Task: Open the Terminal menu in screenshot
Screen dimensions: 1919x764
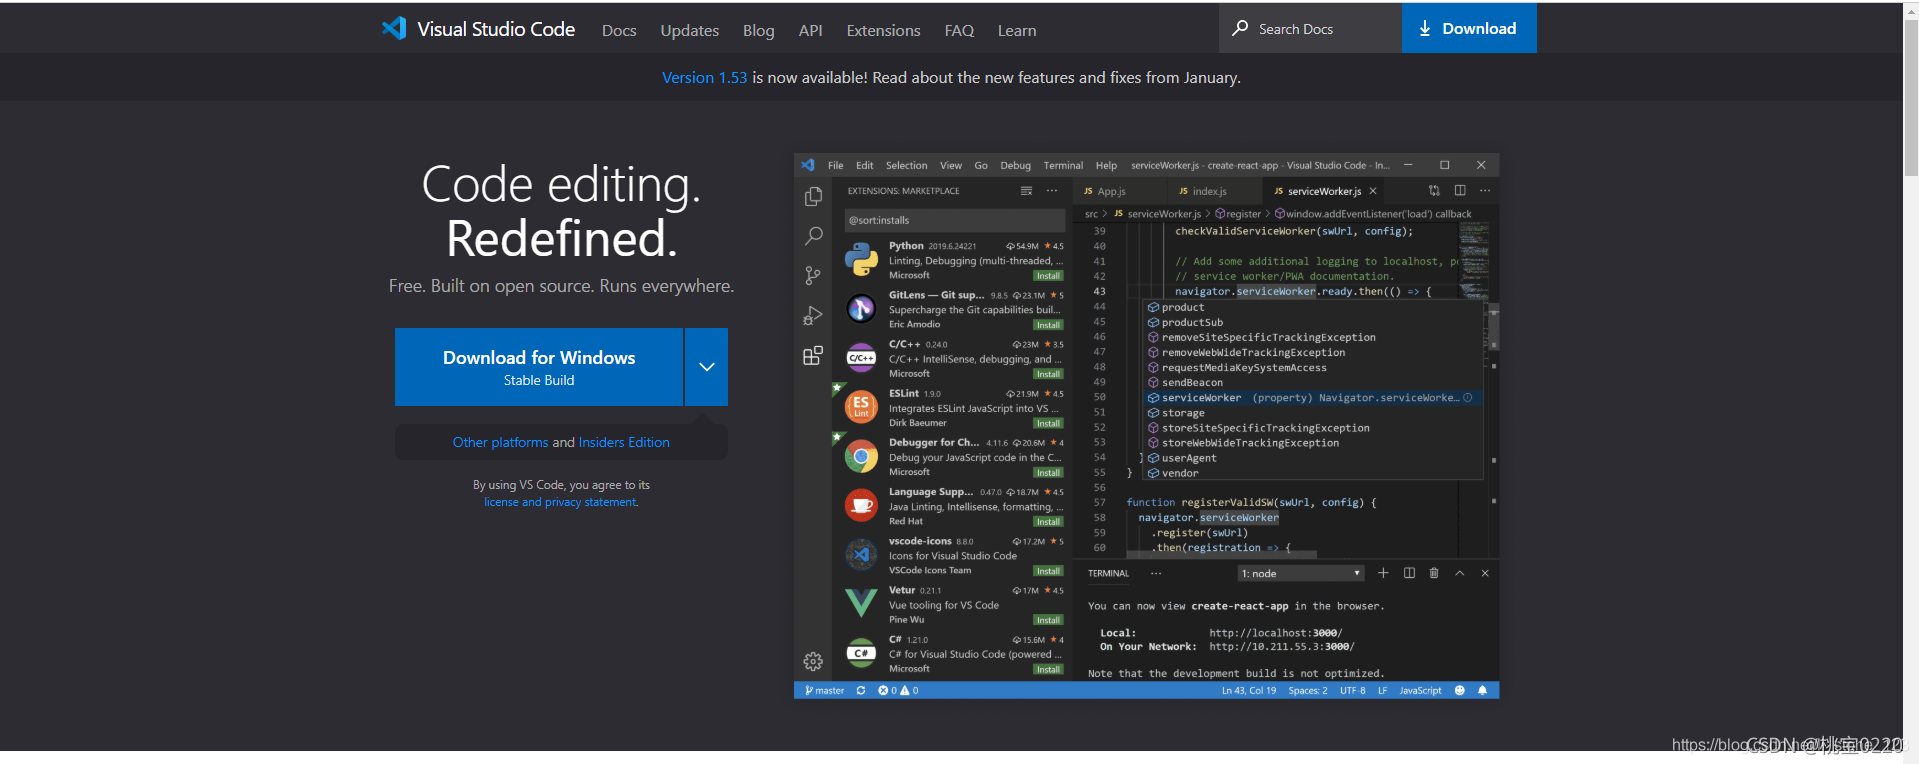Action: coord(1063,166)
